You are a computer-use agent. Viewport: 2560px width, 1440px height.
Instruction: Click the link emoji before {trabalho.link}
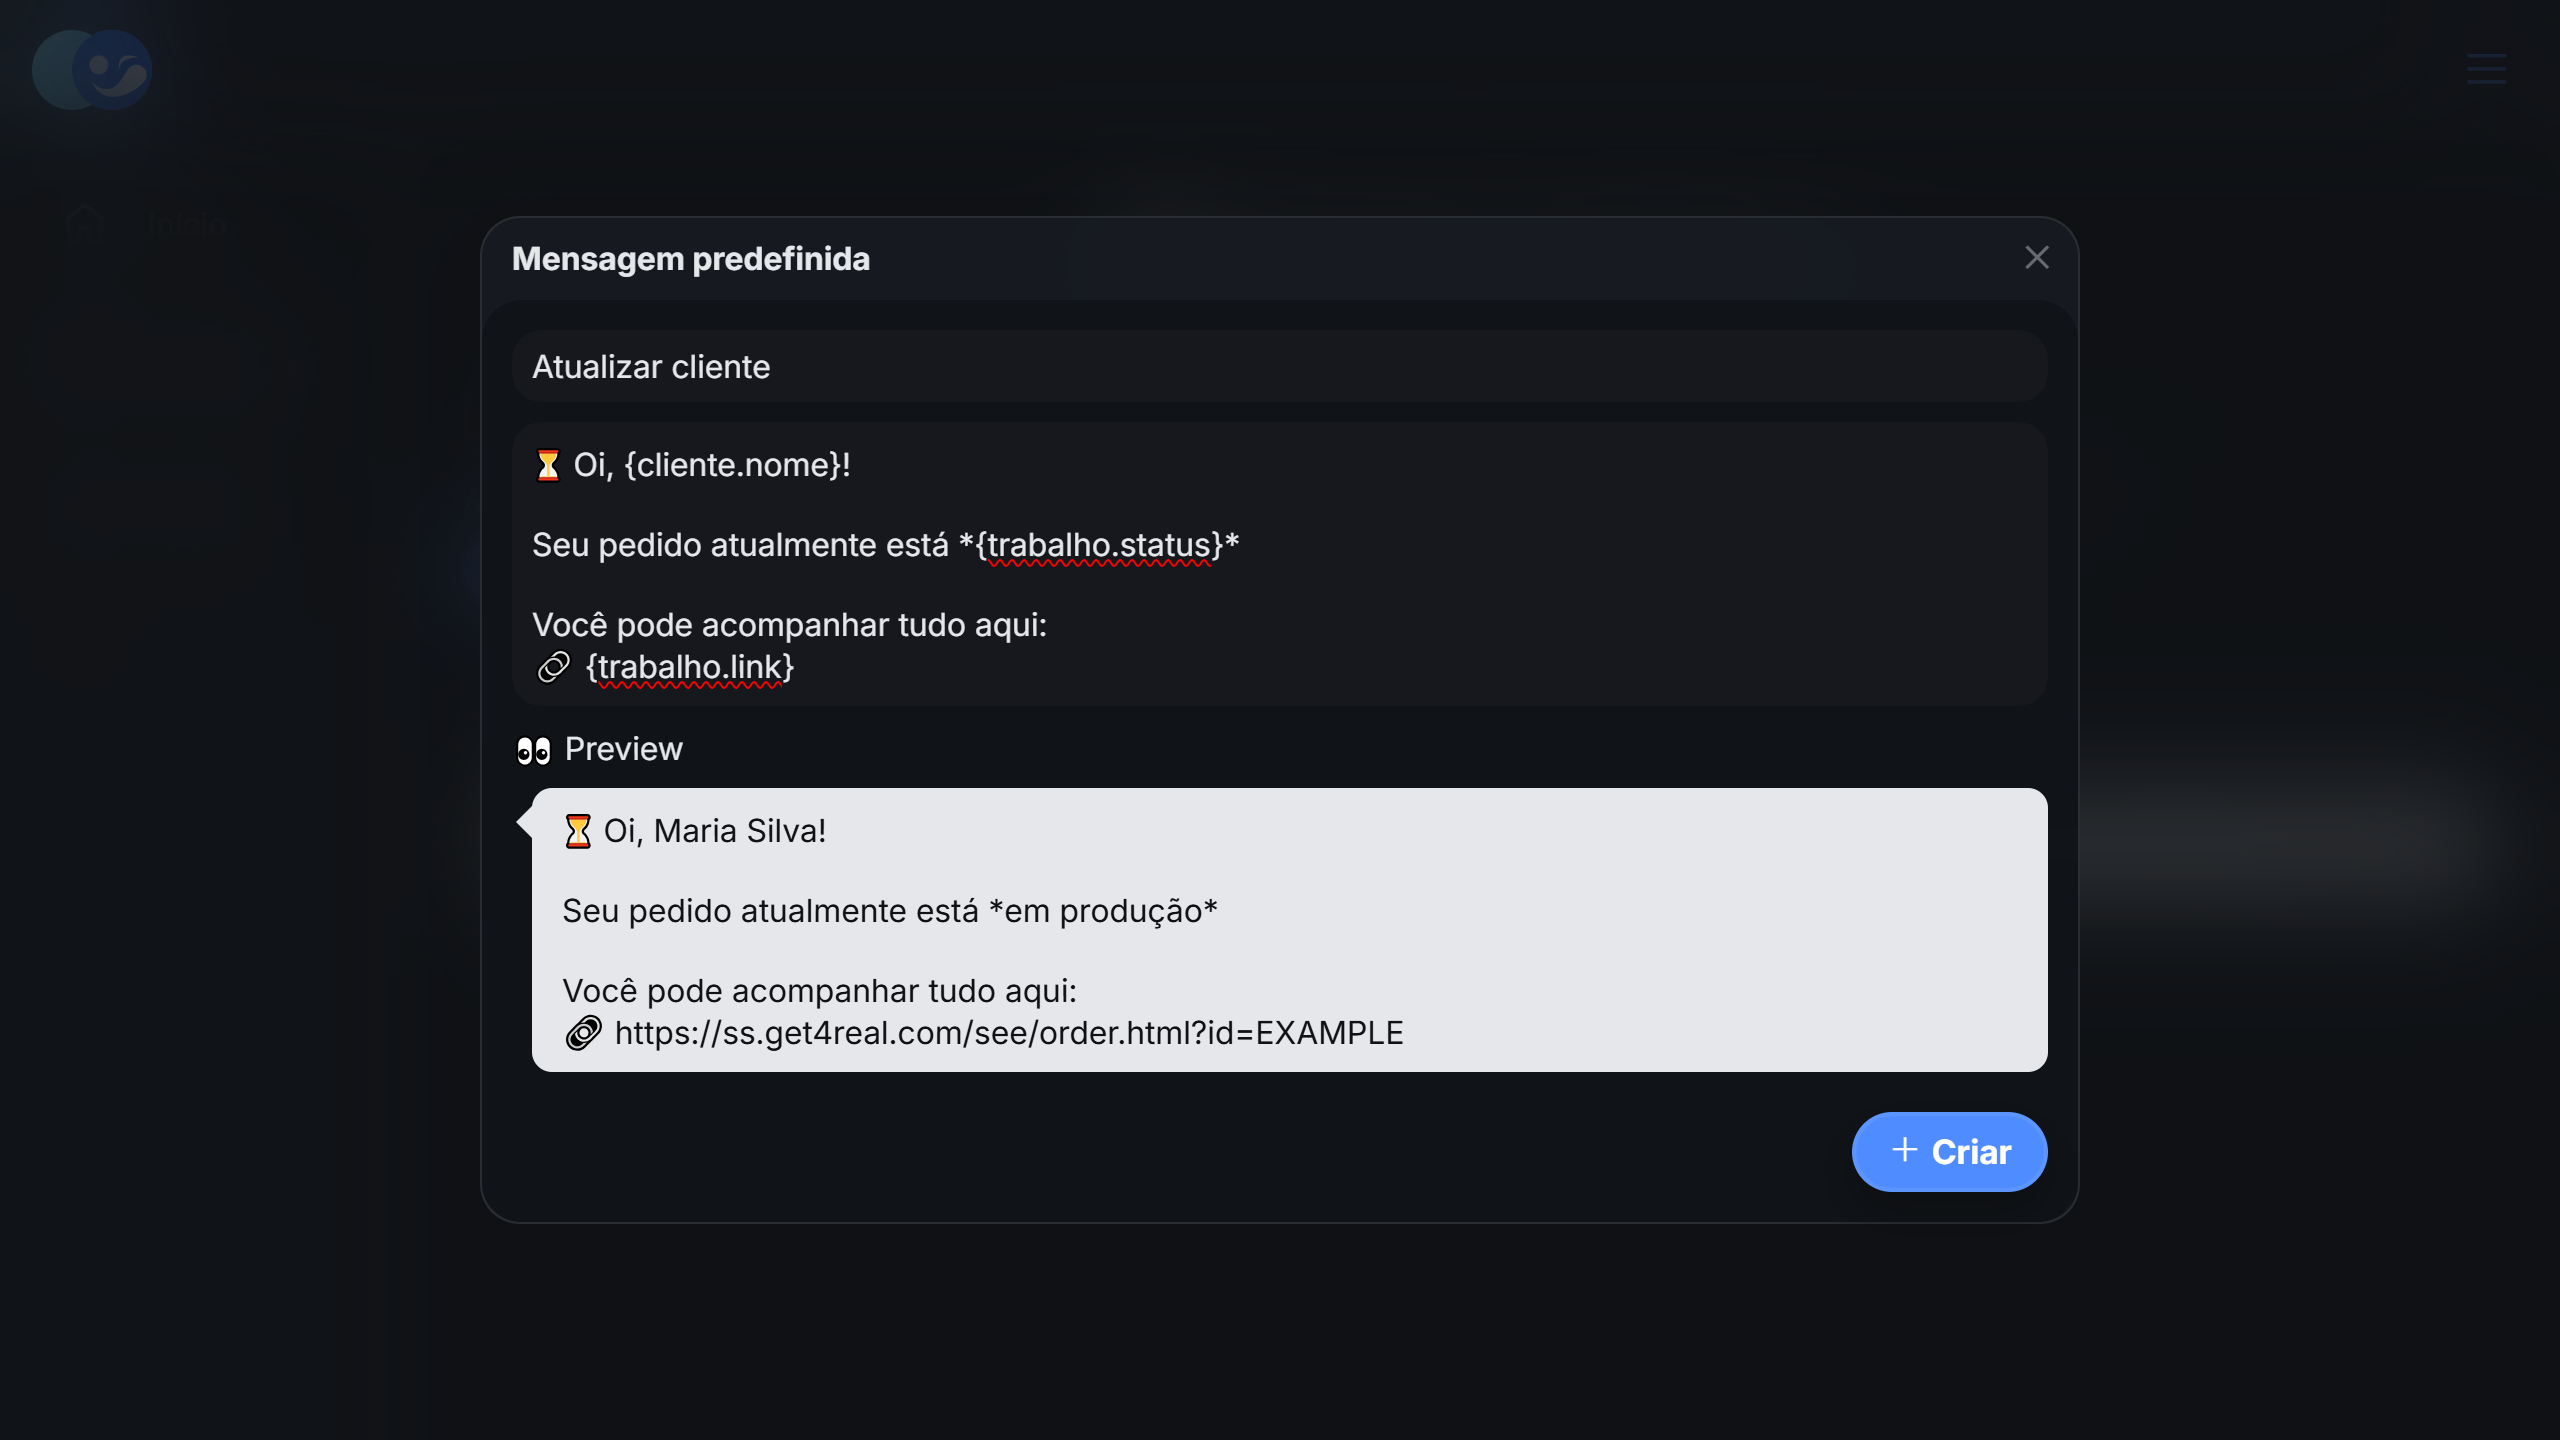click(554, 667)
